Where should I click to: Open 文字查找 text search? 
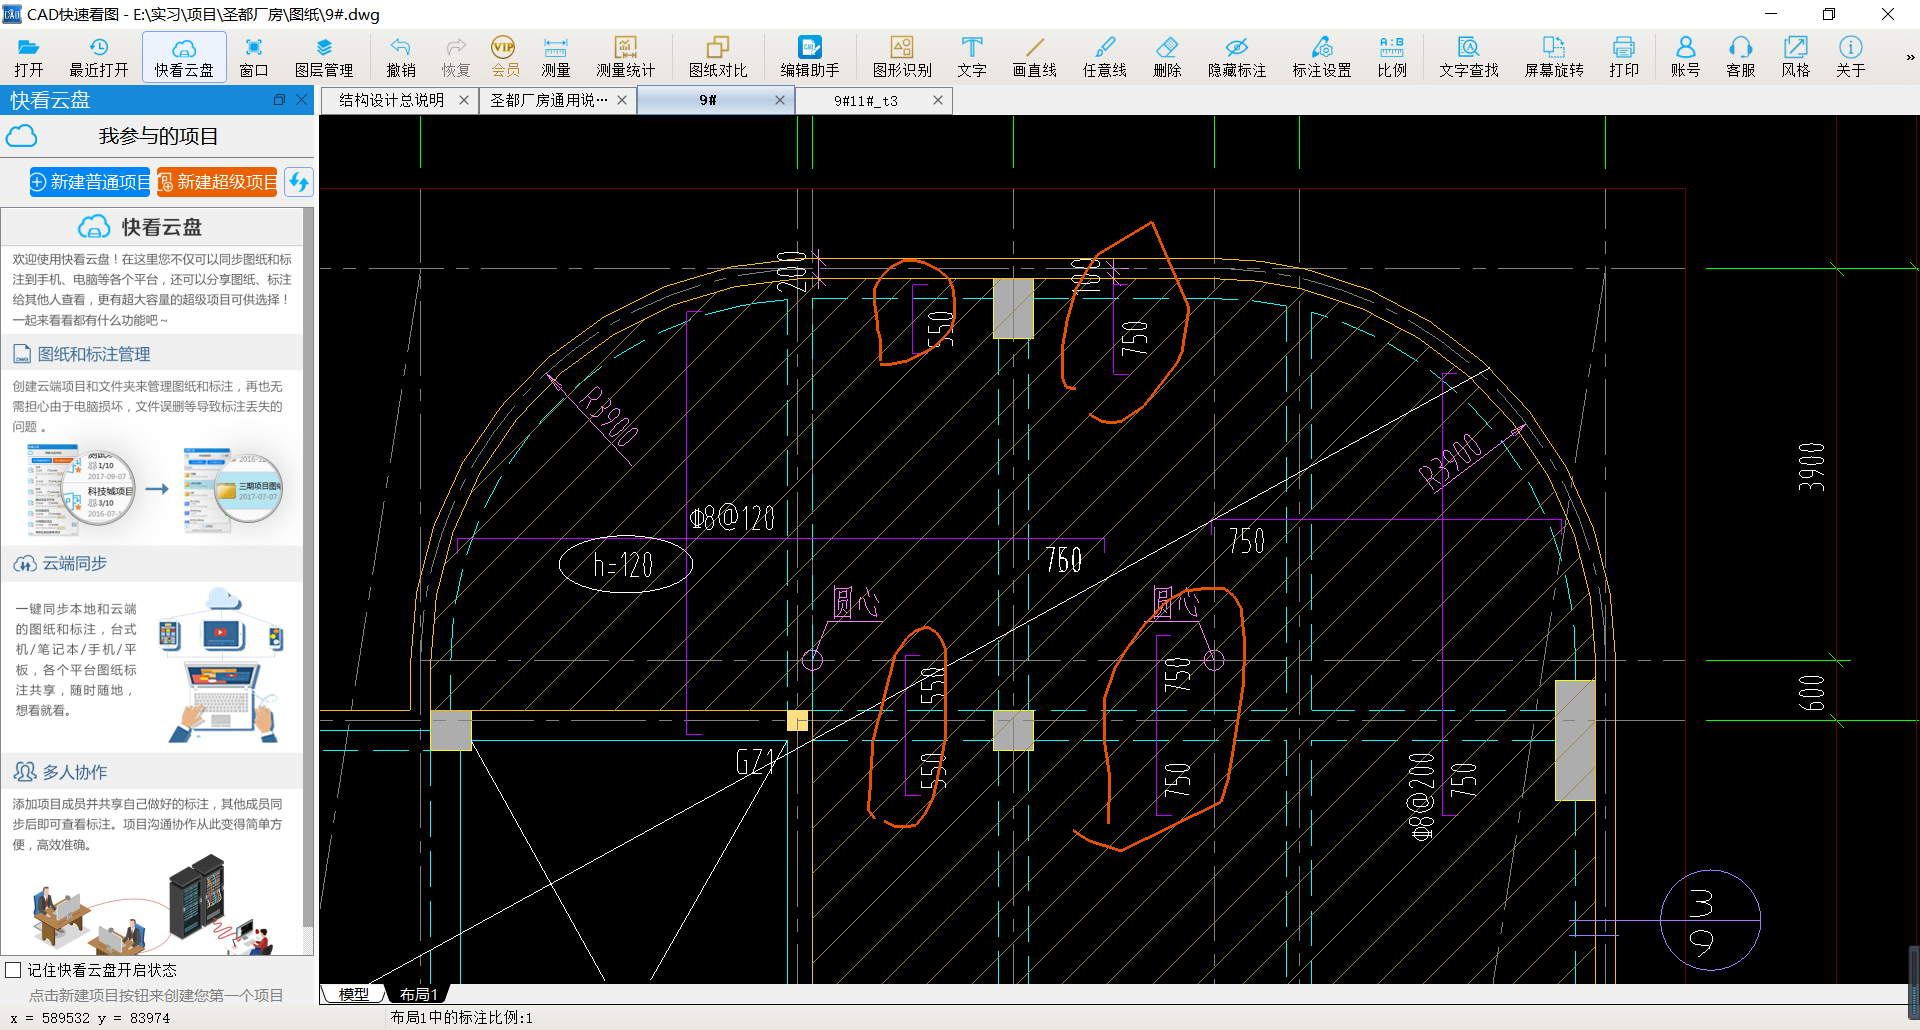1469,57
